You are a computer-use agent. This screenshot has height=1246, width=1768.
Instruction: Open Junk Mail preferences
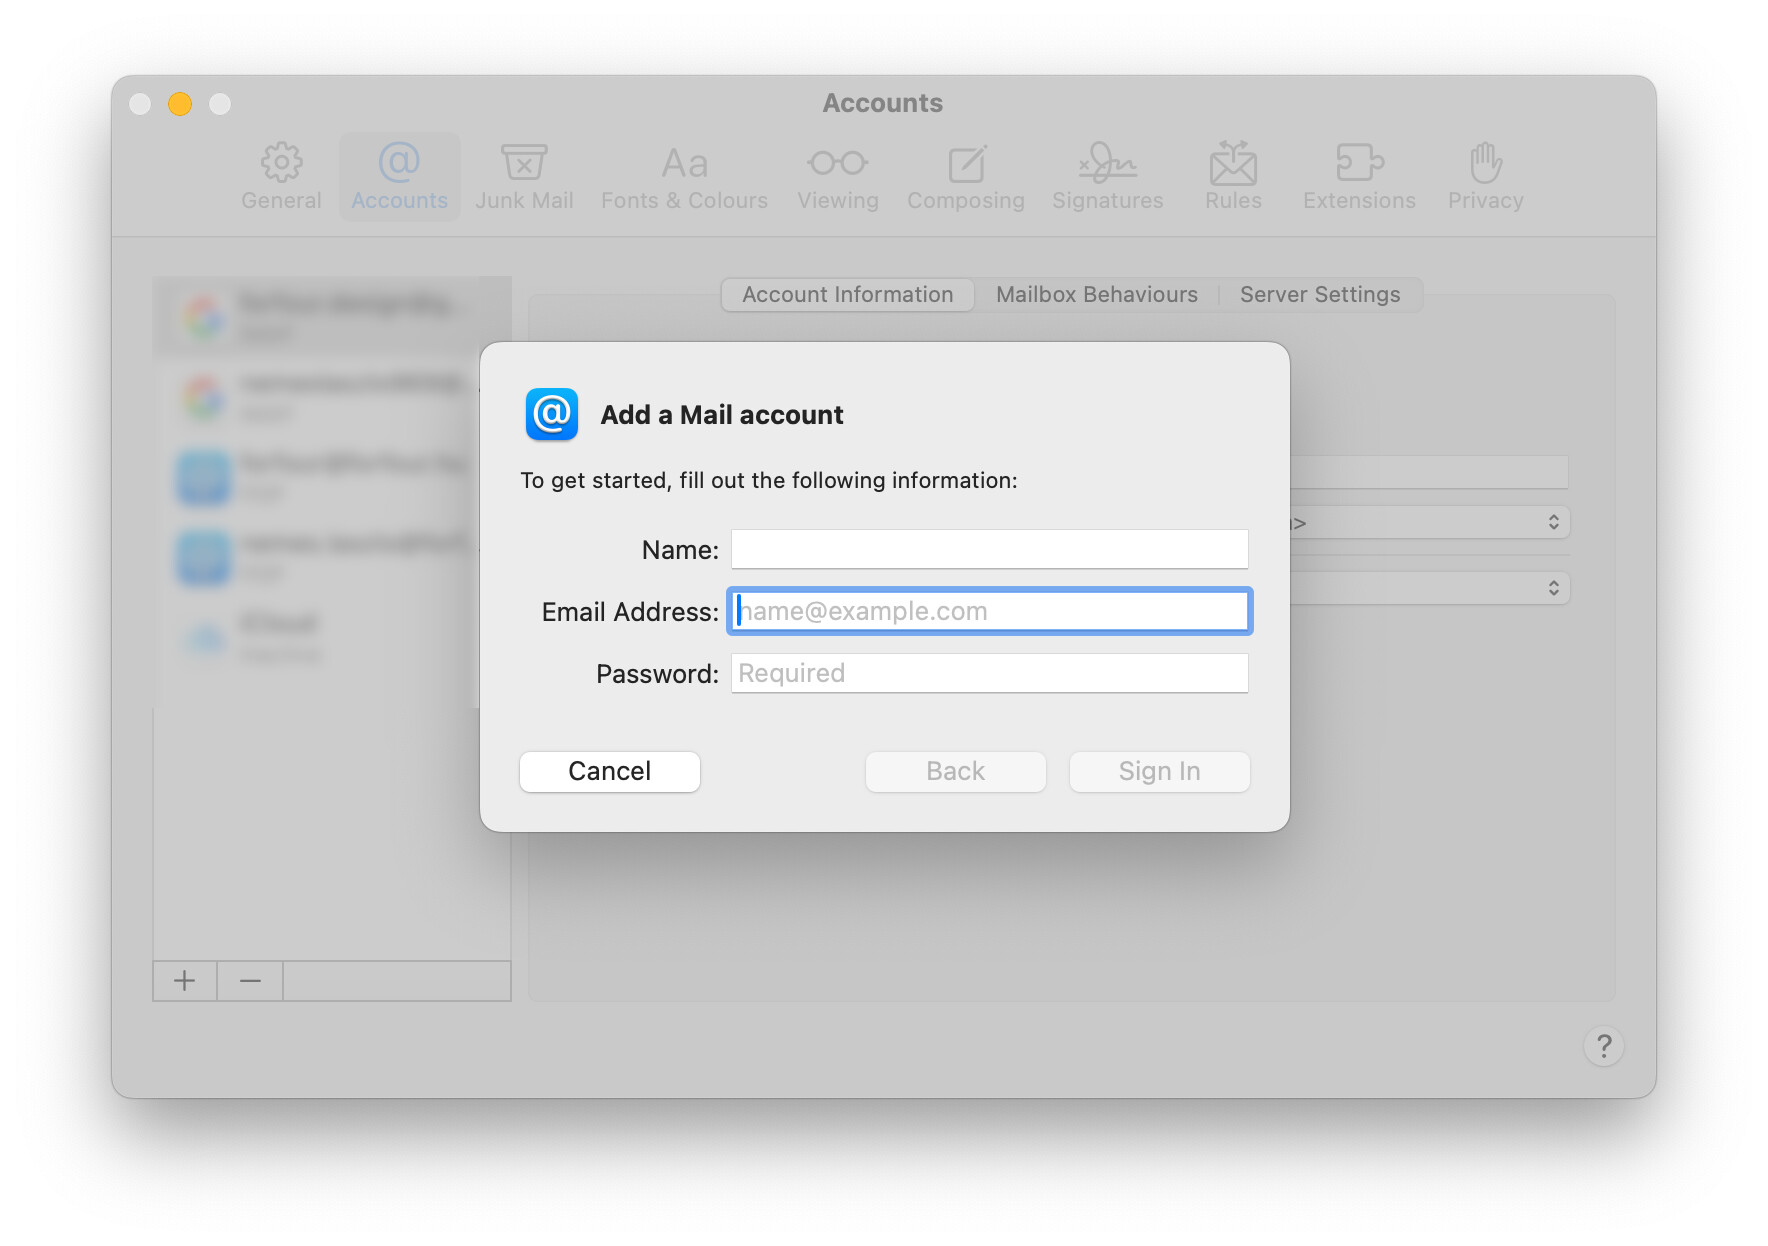point(524,177)
